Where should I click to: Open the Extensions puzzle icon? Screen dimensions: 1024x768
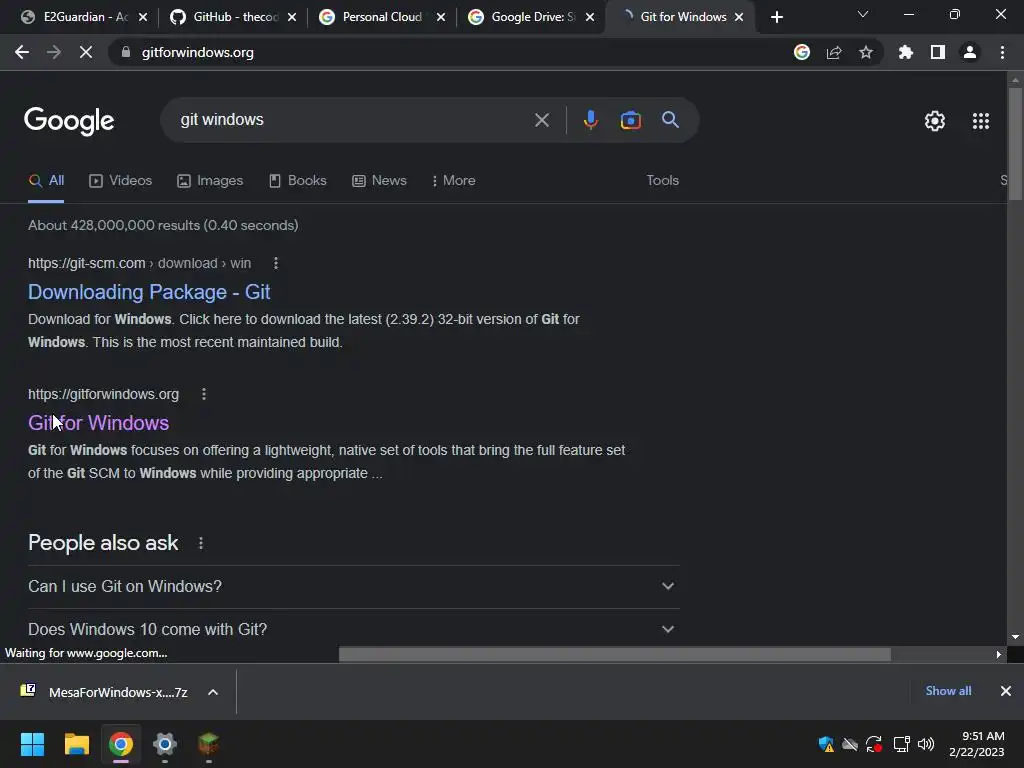906,52
